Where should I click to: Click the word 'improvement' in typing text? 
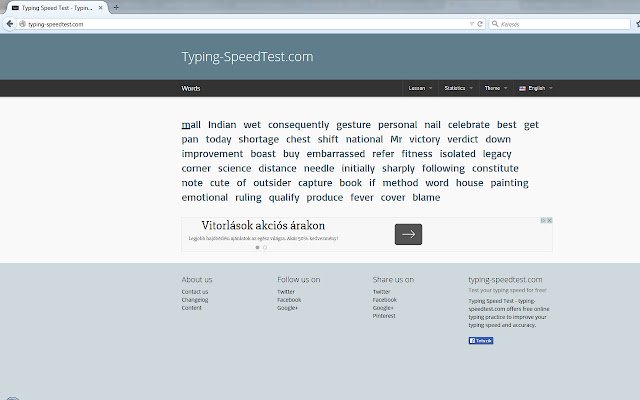[212, 154]
